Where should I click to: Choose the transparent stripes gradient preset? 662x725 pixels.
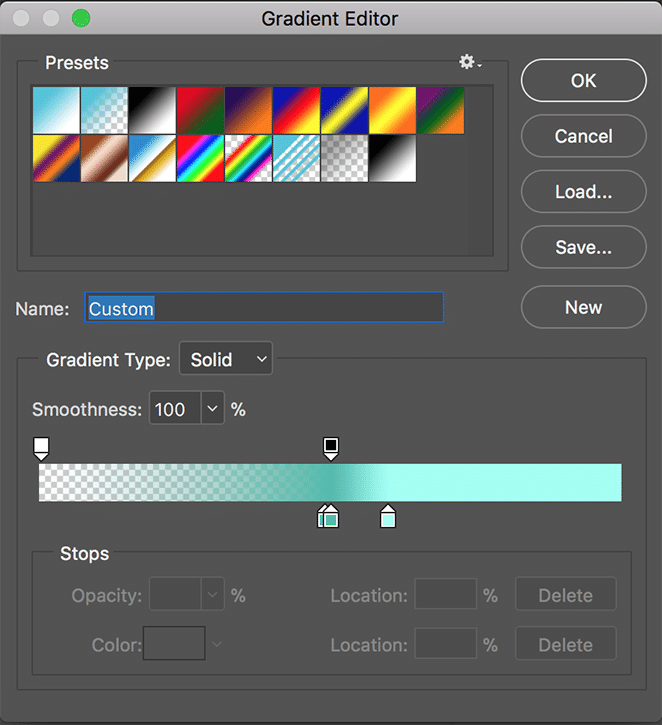tap(296, 158)
